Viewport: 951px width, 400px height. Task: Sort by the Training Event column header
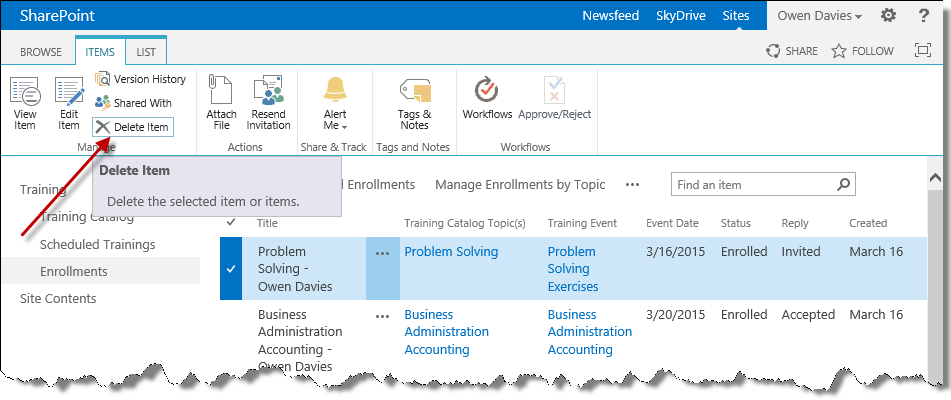pos(582,223)
